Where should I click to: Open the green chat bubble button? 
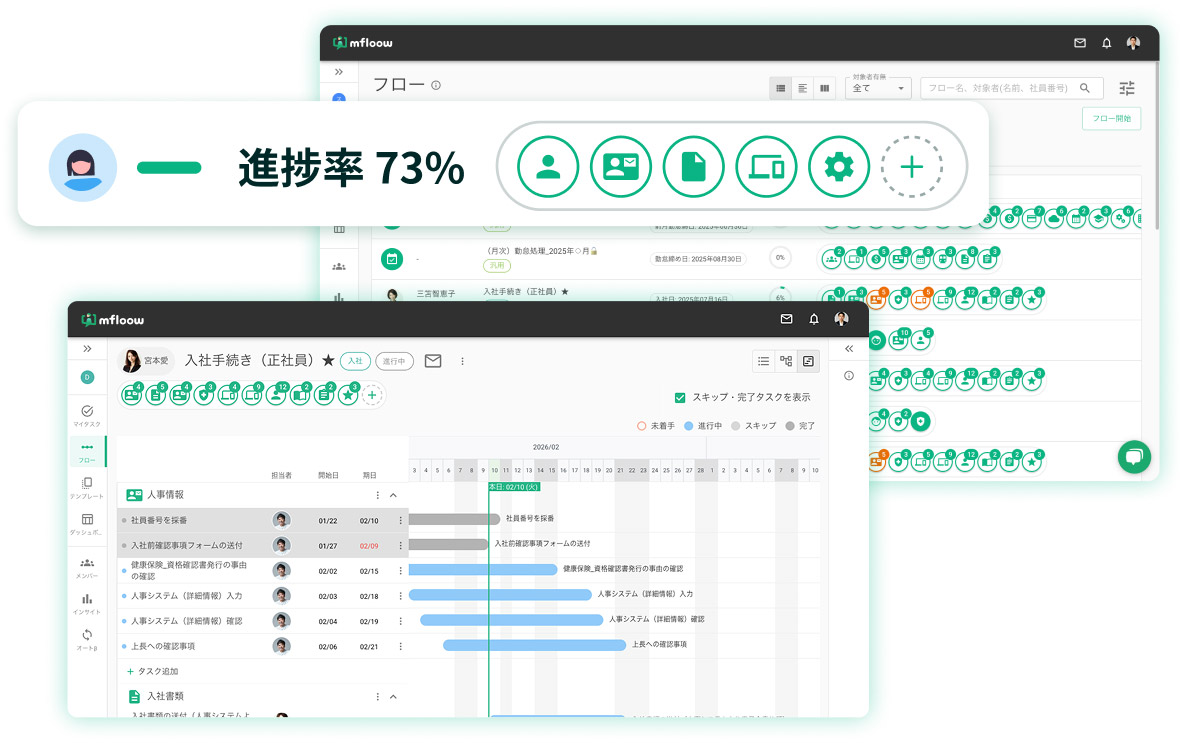[x=1134, y=457]
